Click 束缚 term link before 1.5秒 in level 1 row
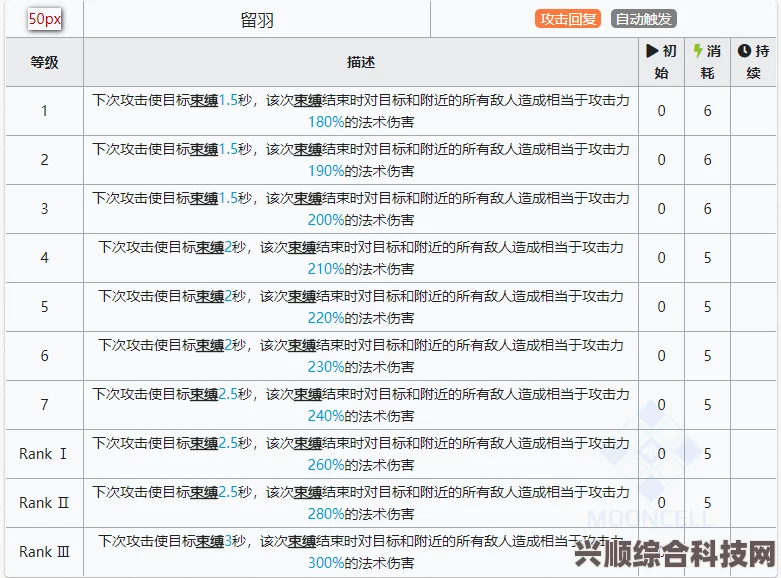The image size is (781, 578). coord(204,101)
